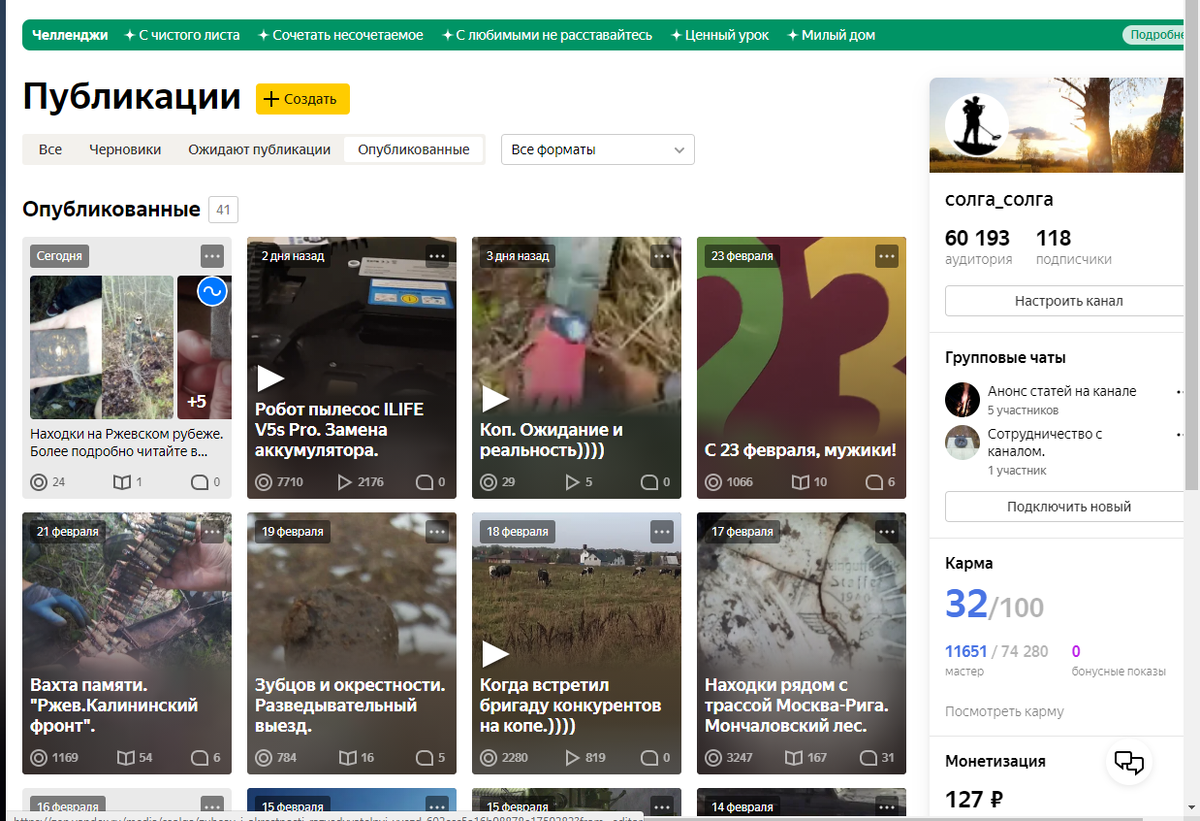
Task: Click the channel avatar with metal detectorist silhouette
Action: tap(979, 124)
